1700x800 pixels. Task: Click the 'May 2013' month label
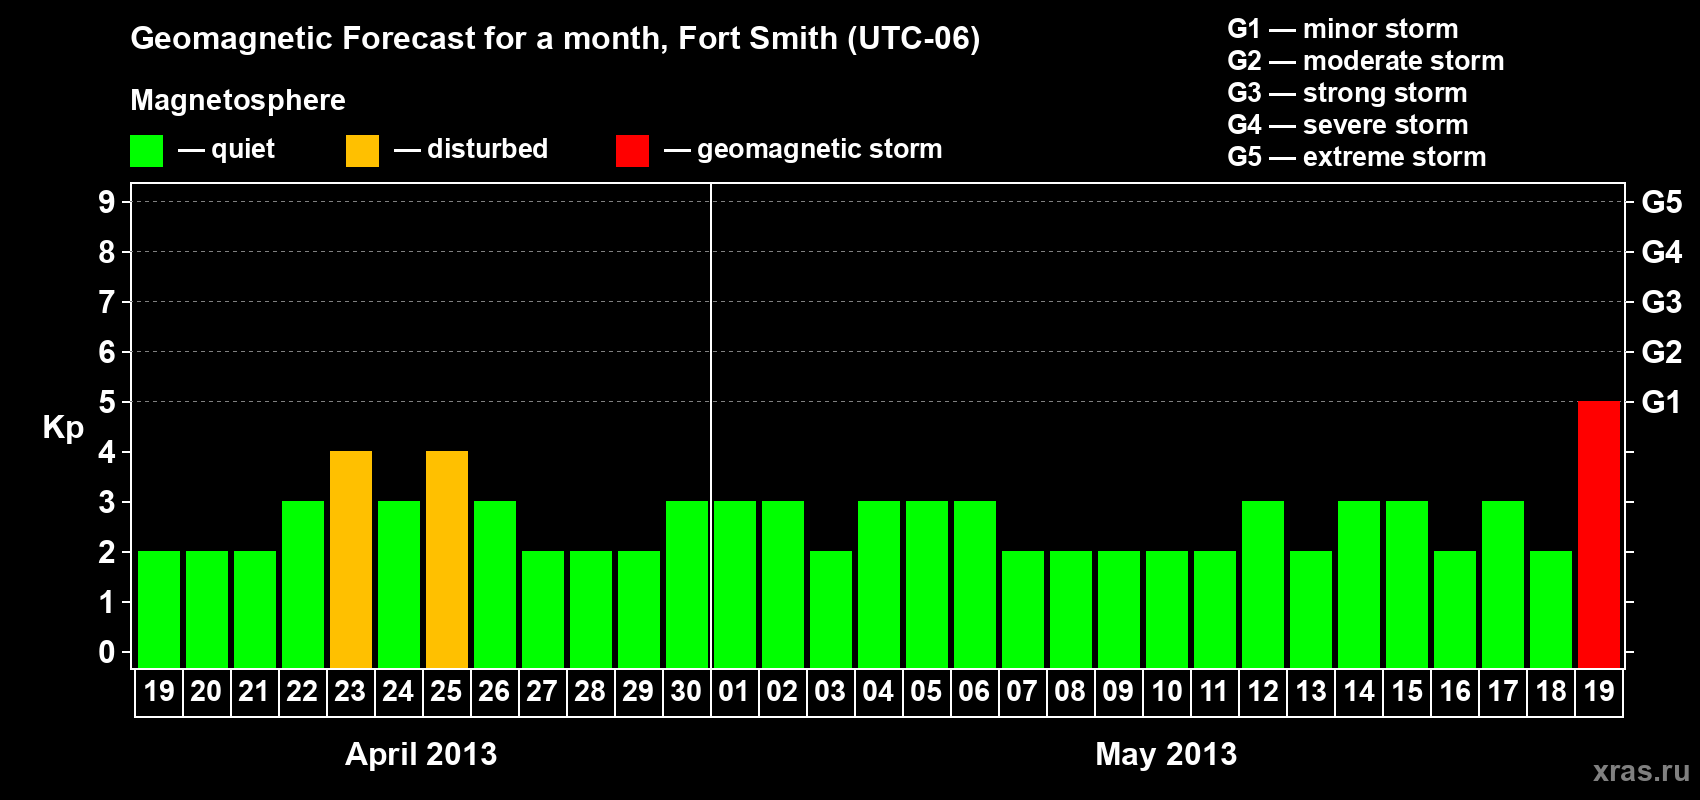[x=1166, y=754]
